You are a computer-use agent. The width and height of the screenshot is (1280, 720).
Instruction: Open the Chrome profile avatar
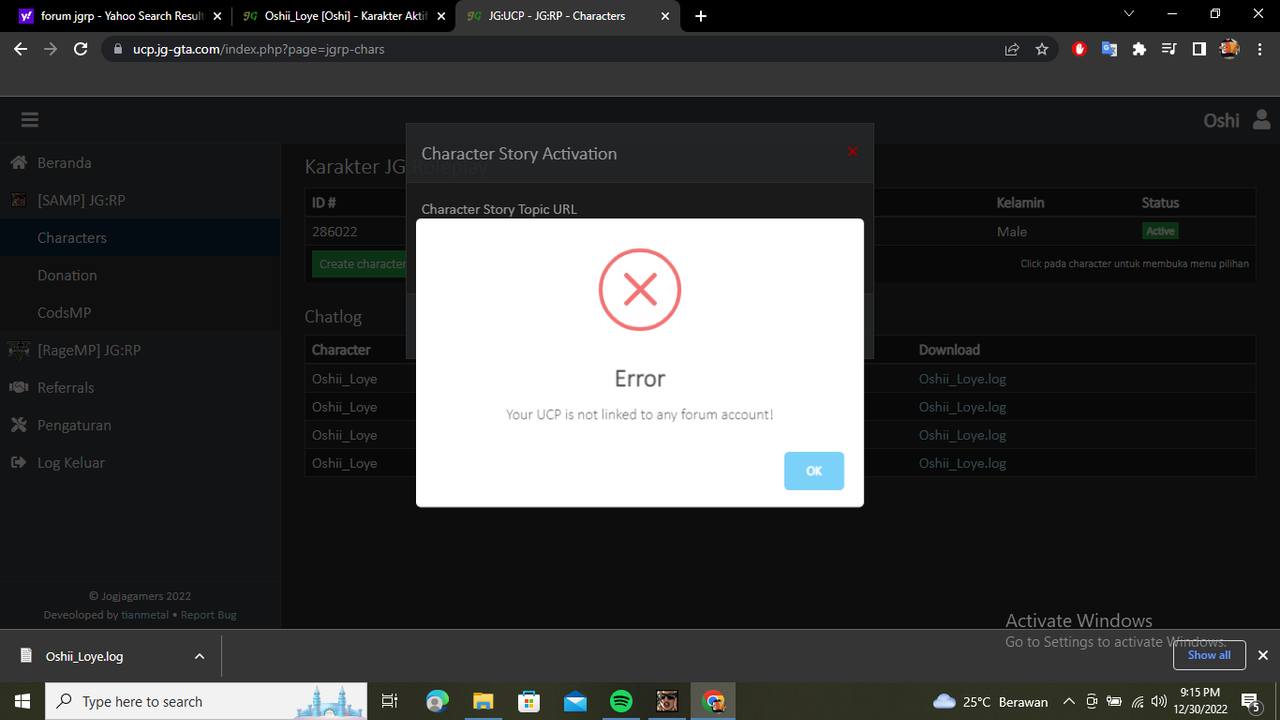[1229, 49]
